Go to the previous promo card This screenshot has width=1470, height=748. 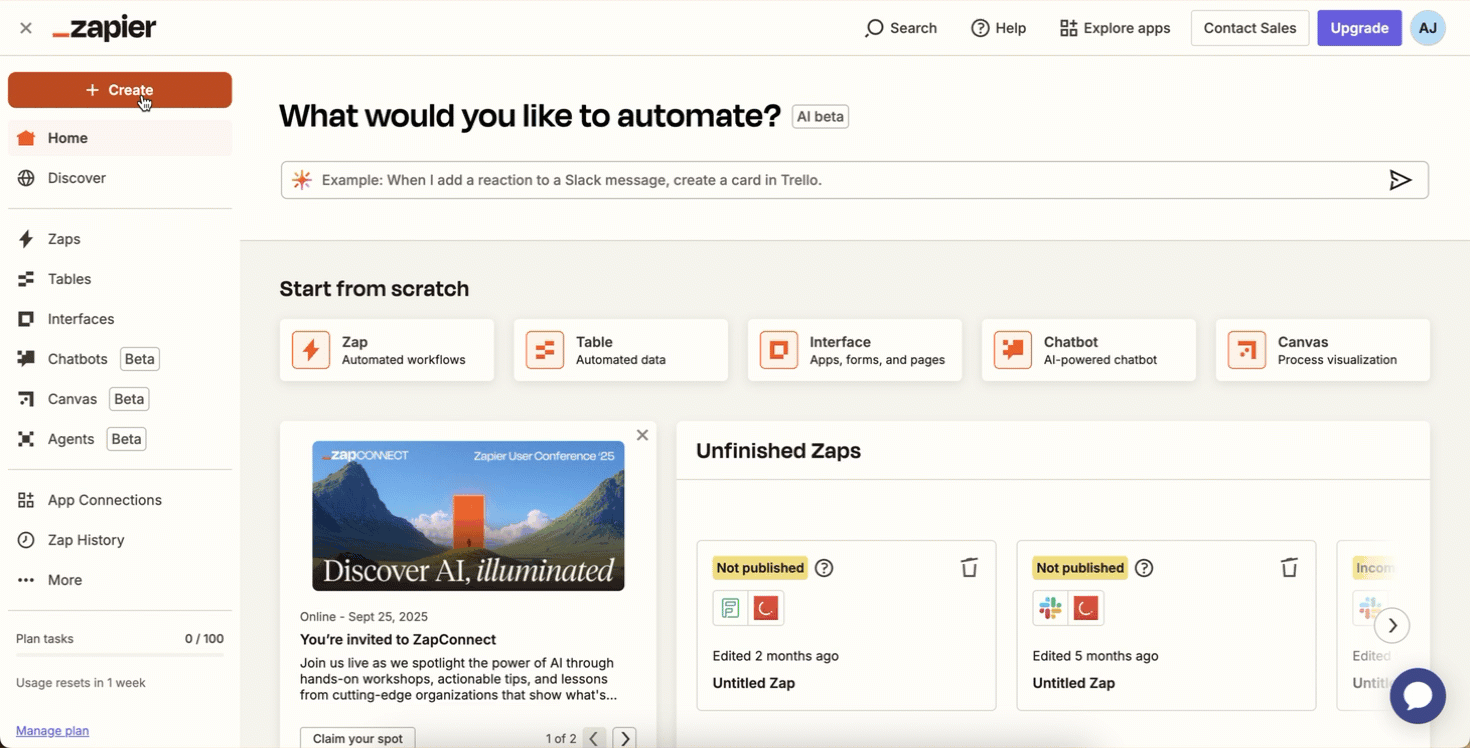point(594,739)
